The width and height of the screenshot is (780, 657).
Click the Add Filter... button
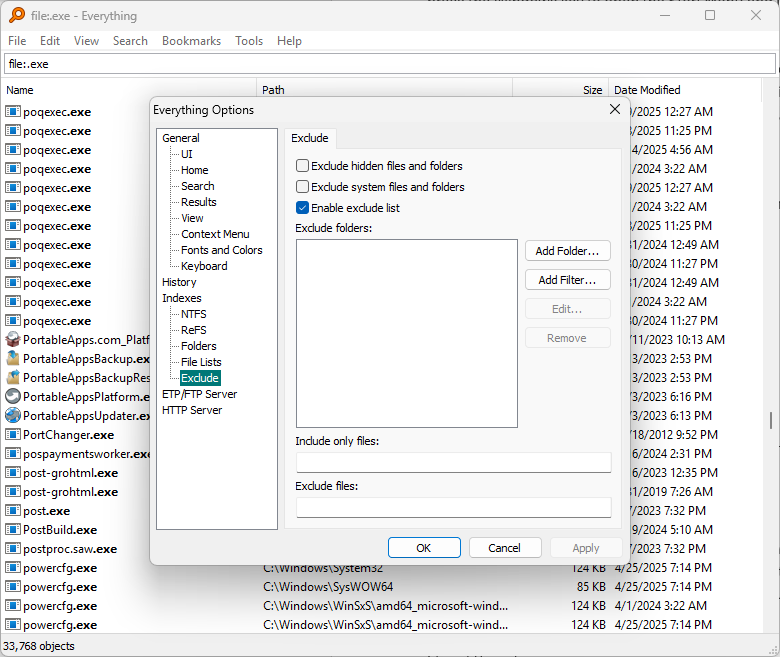pos(568,280)
